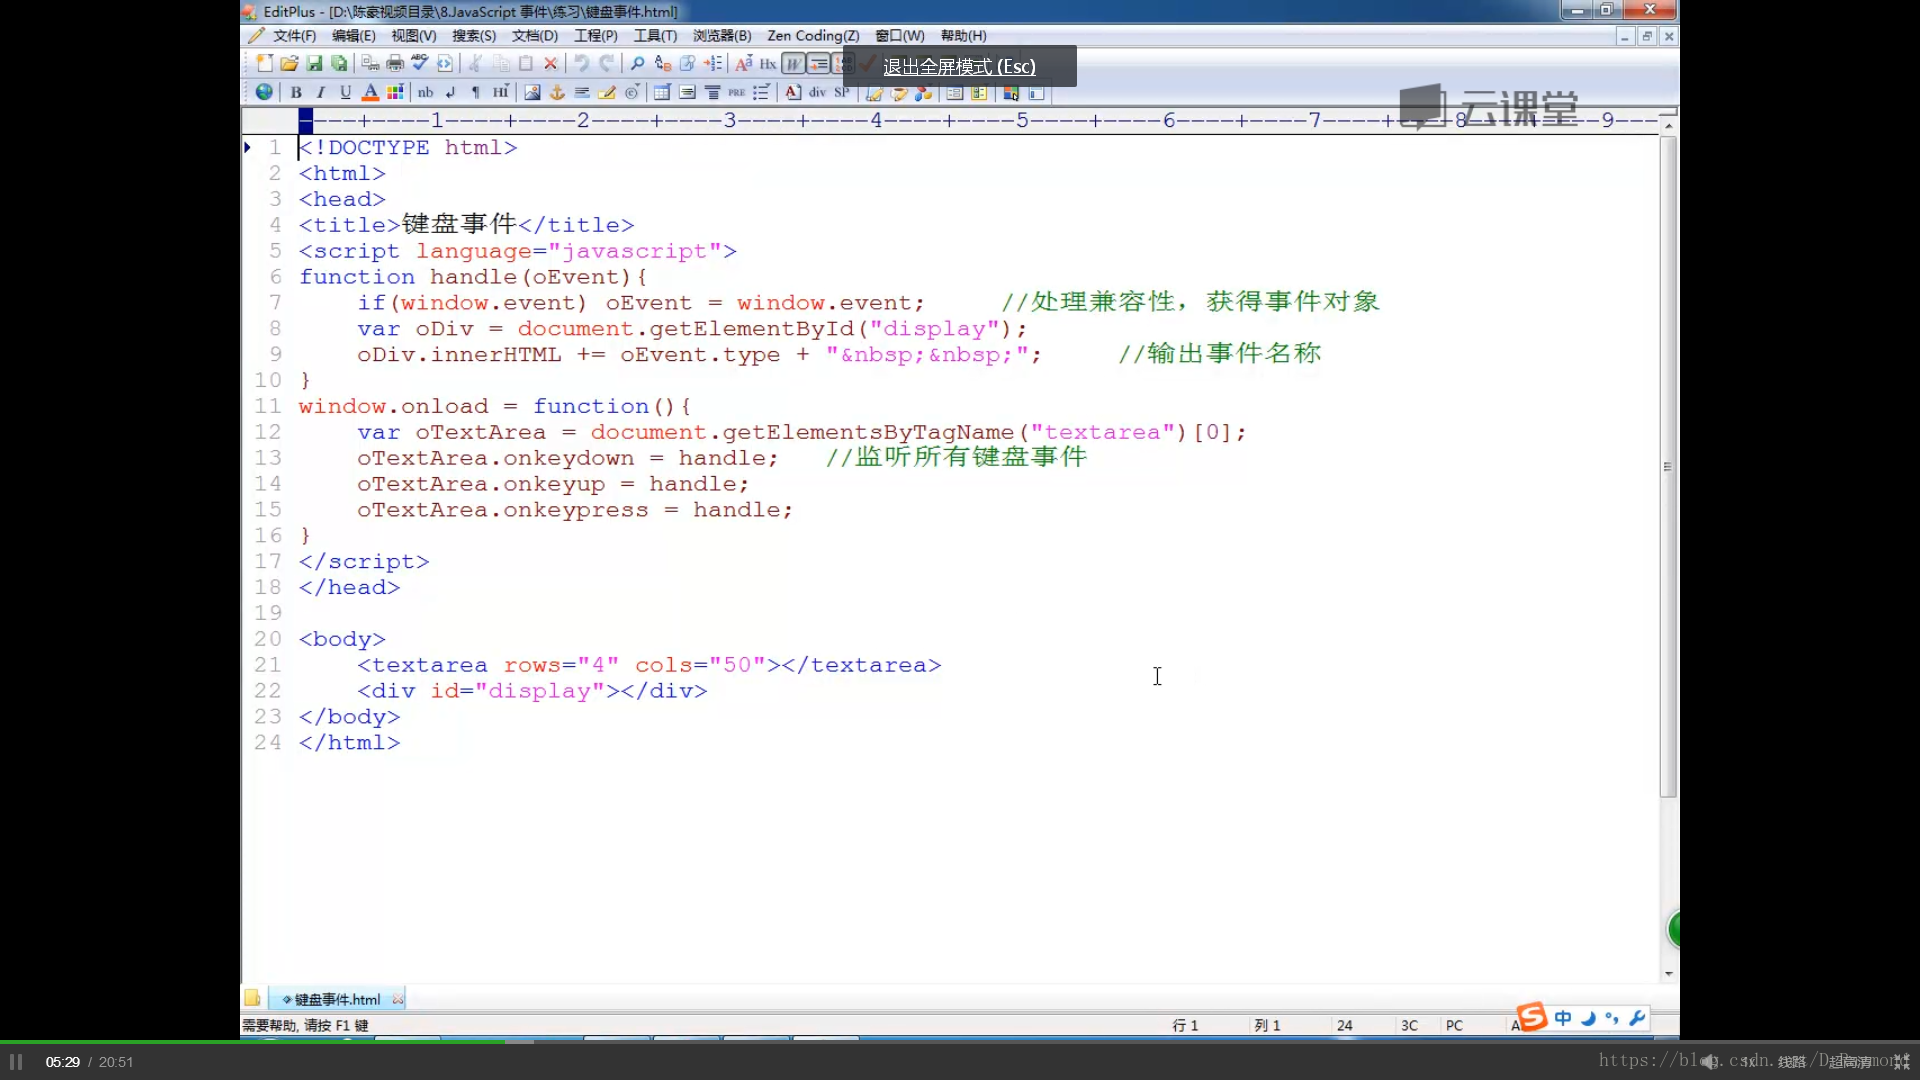Click the 超高清 video quality button
1920x1080 pixels.
click(x=1850, y=1062)
